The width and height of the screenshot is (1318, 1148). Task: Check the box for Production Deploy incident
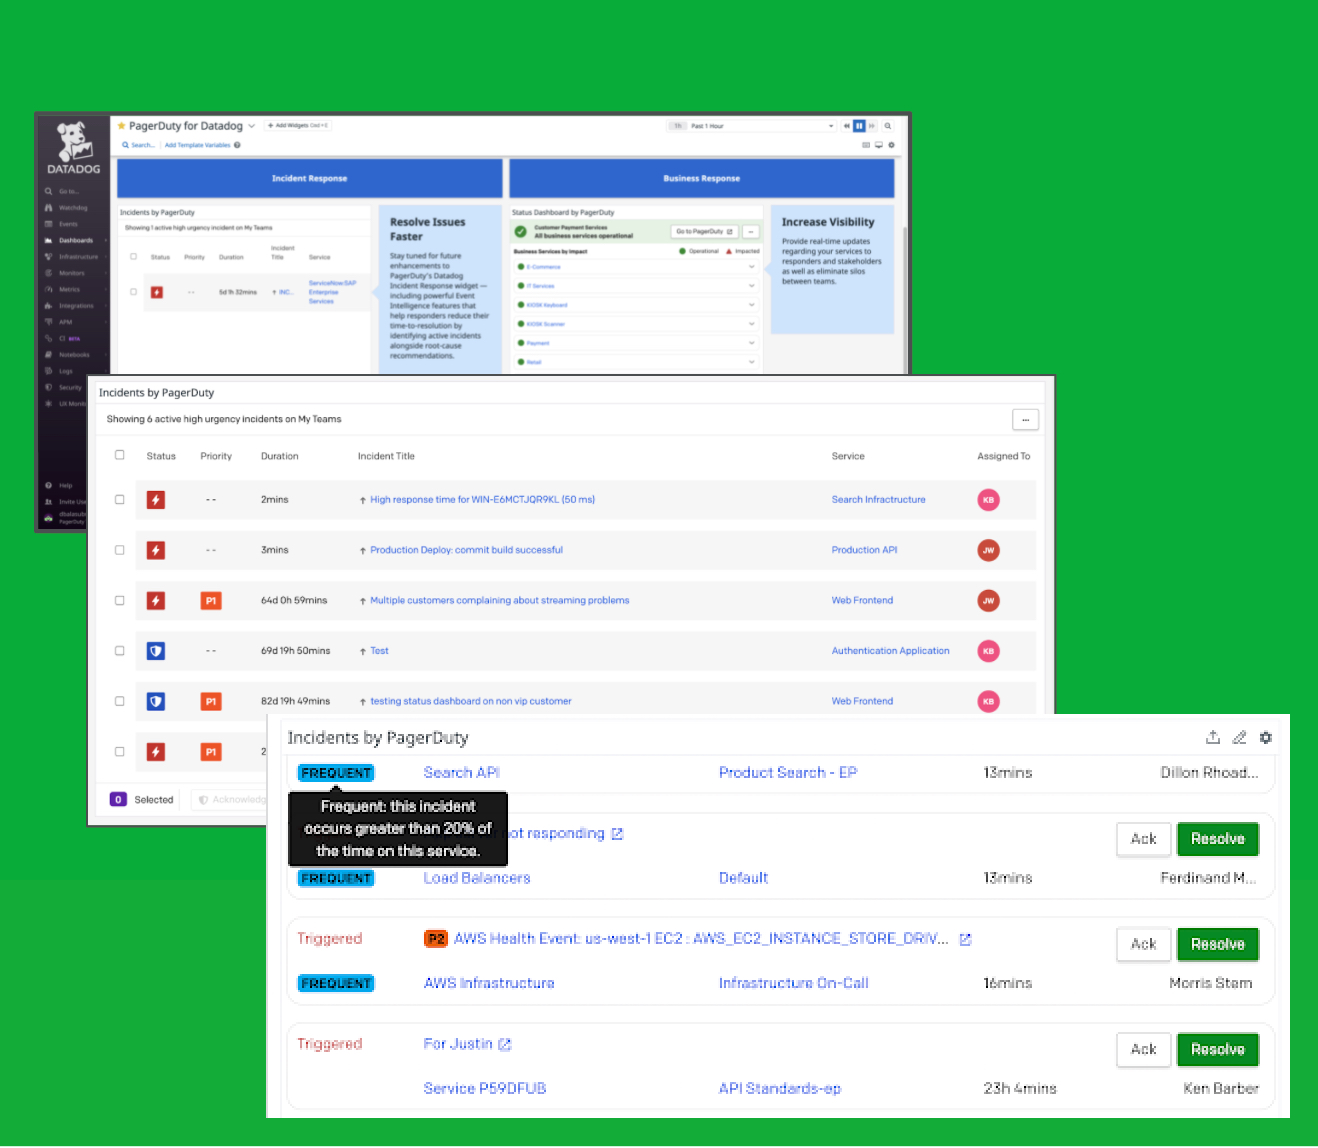120,550
